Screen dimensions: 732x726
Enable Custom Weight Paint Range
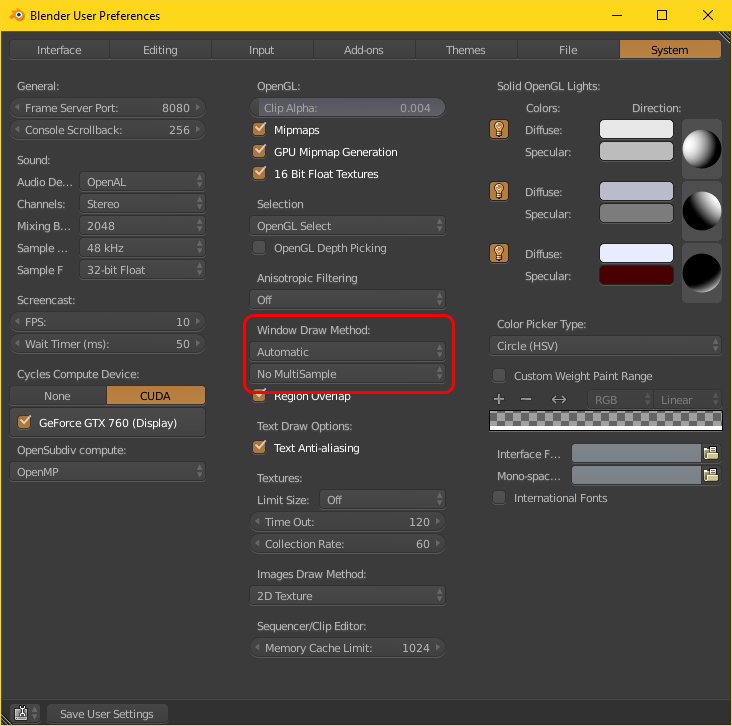pos(499,375)
